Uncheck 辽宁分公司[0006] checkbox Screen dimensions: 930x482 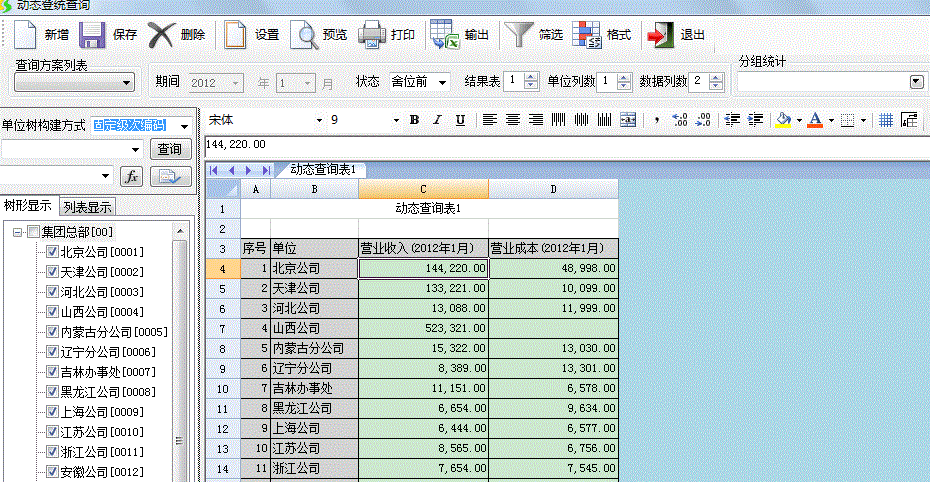point(52,352)
